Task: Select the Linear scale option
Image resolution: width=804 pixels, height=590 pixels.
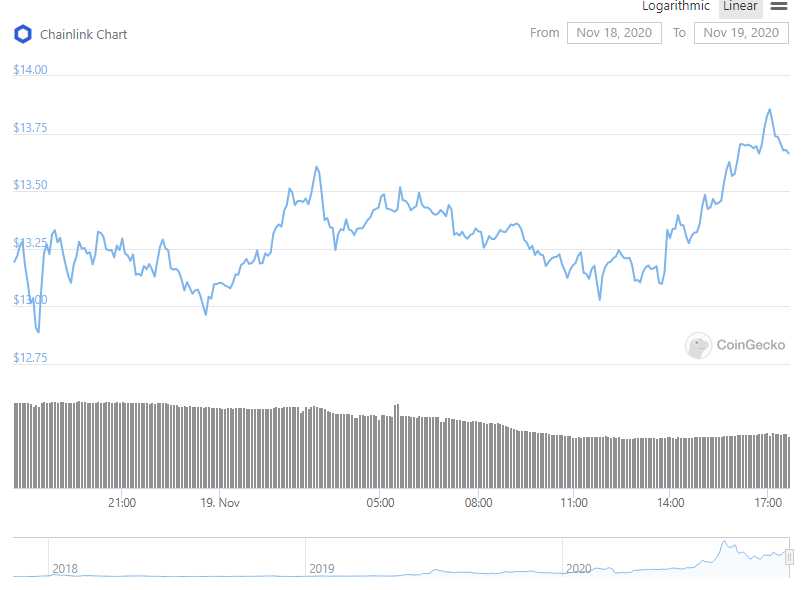Action: point(740,6)
